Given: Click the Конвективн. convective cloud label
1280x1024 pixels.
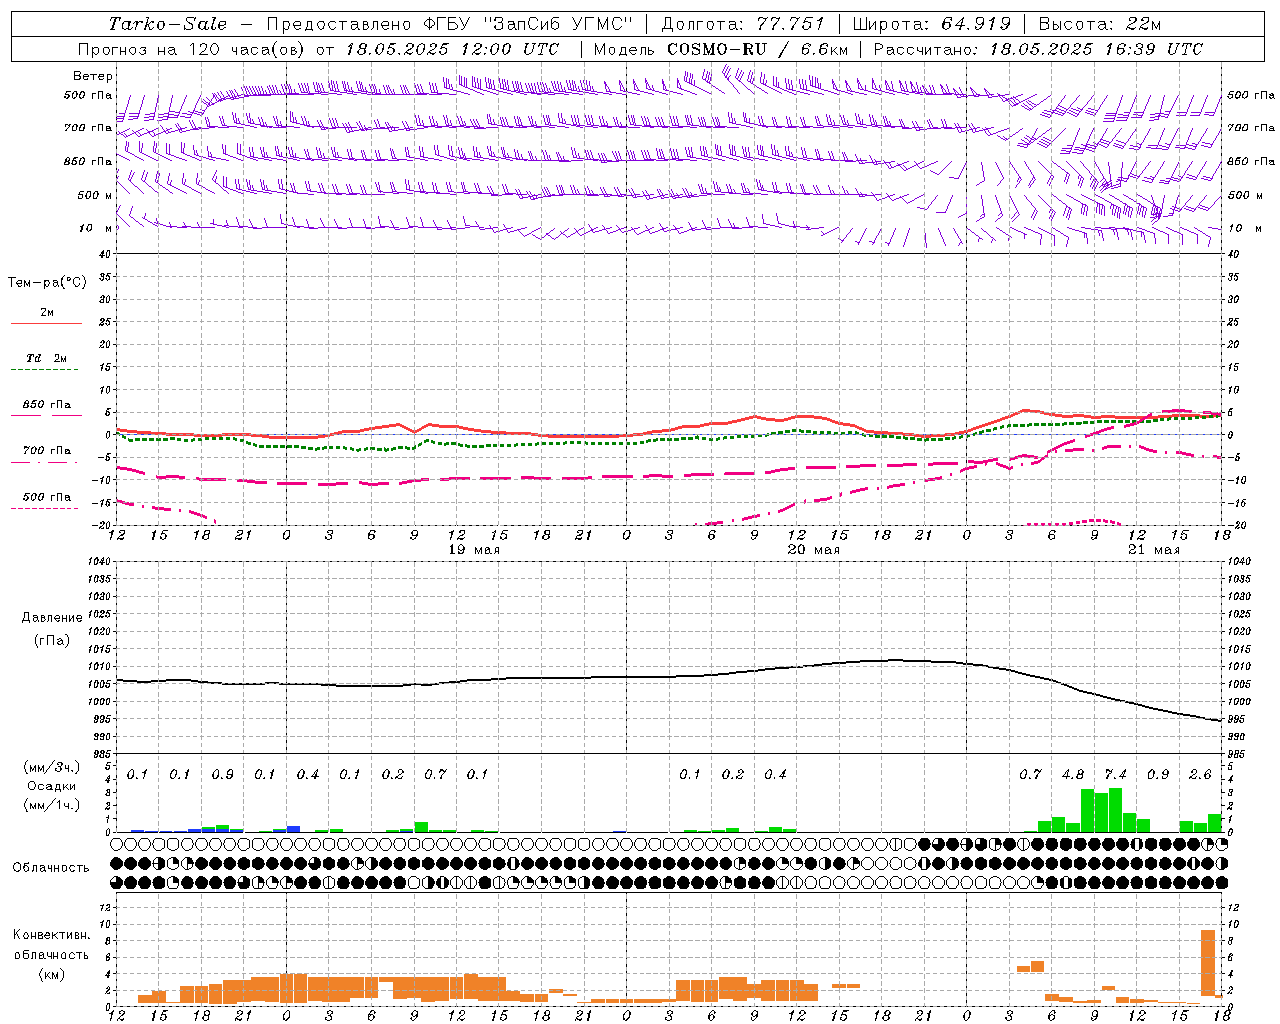Looking at the screenshot, I should (x=51, y=935).
